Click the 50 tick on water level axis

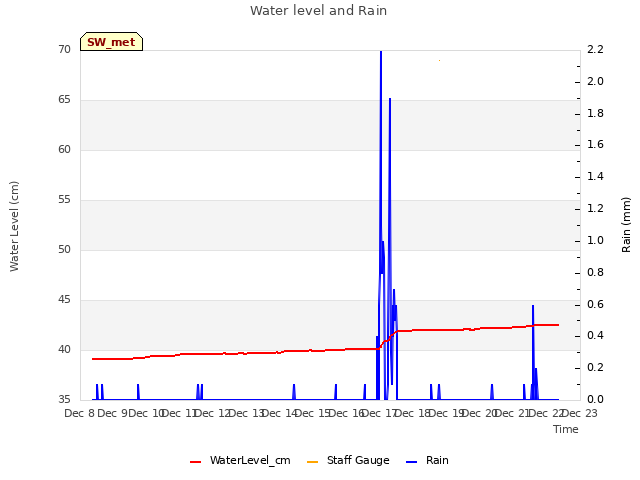point(64,249)
